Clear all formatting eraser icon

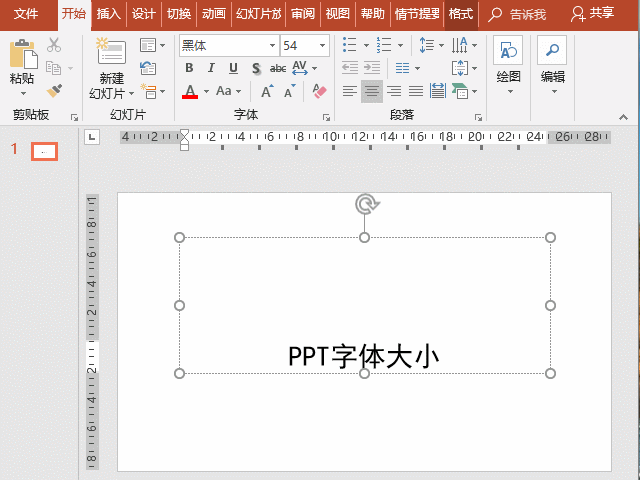[x=319, y=91]
